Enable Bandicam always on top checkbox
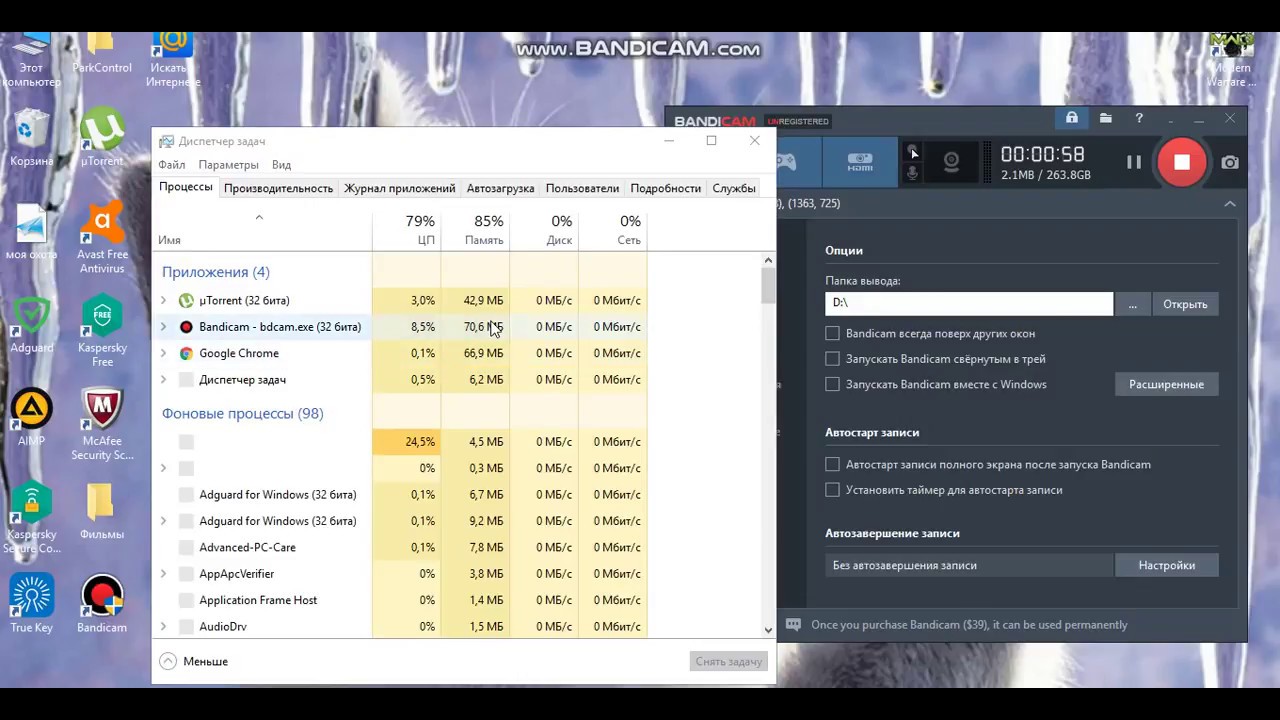The width and height of the screenshot is (1280, 720). pos(832,333)
